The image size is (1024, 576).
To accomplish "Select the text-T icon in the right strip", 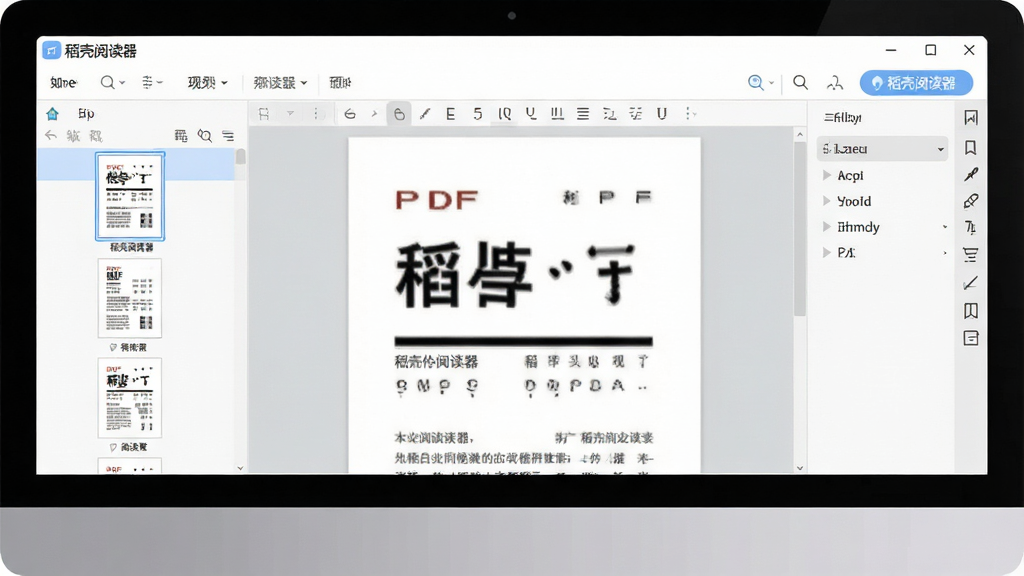I will pyautogui.click(x=971, y=227).
